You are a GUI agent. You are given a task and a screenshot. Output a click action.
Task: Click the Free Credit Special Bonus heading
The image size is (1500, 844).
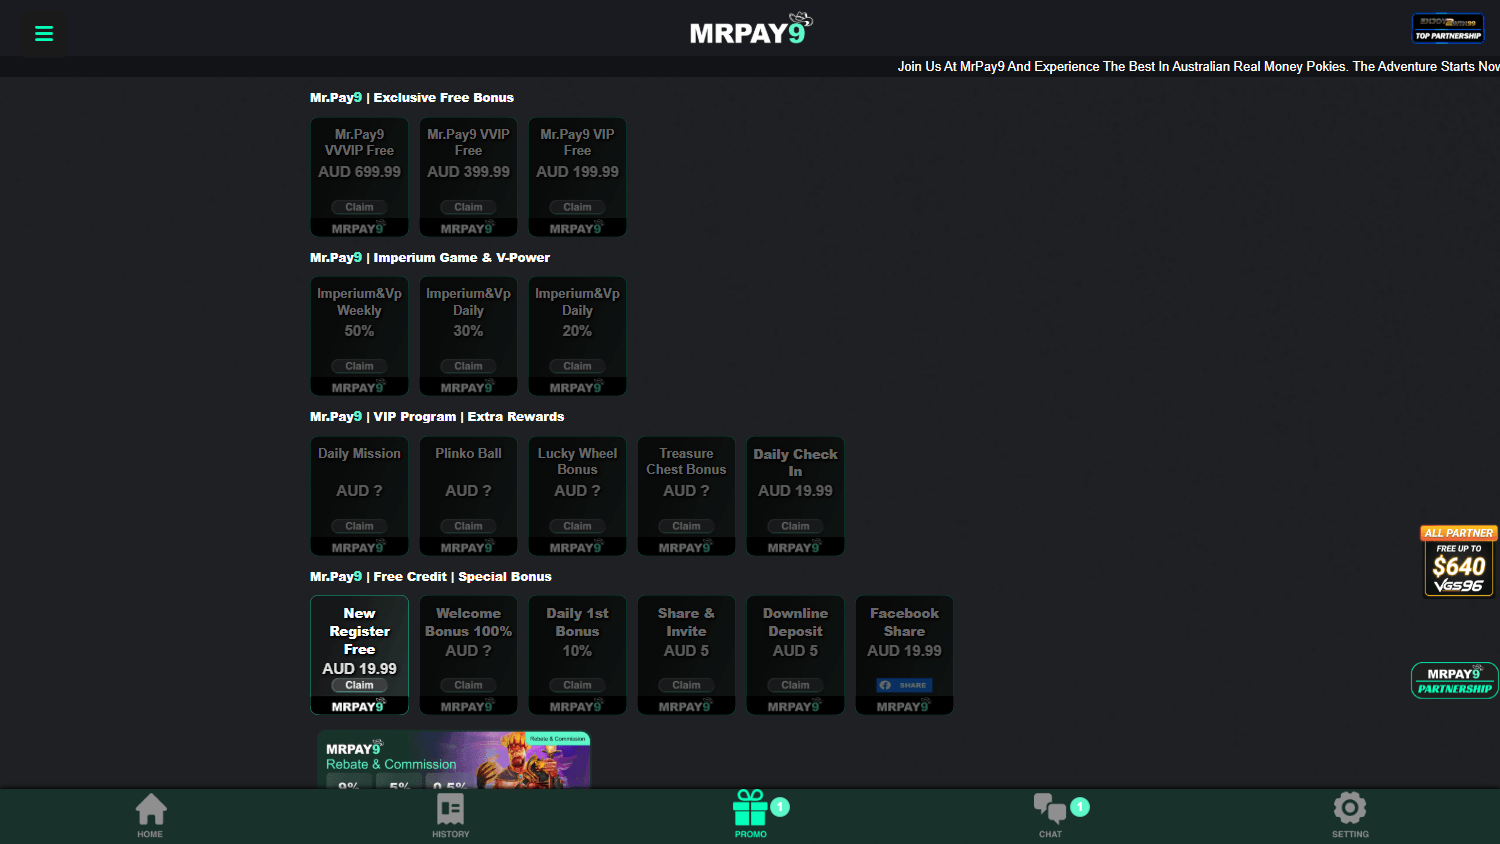pyautogui.click(x=431, y=576)
